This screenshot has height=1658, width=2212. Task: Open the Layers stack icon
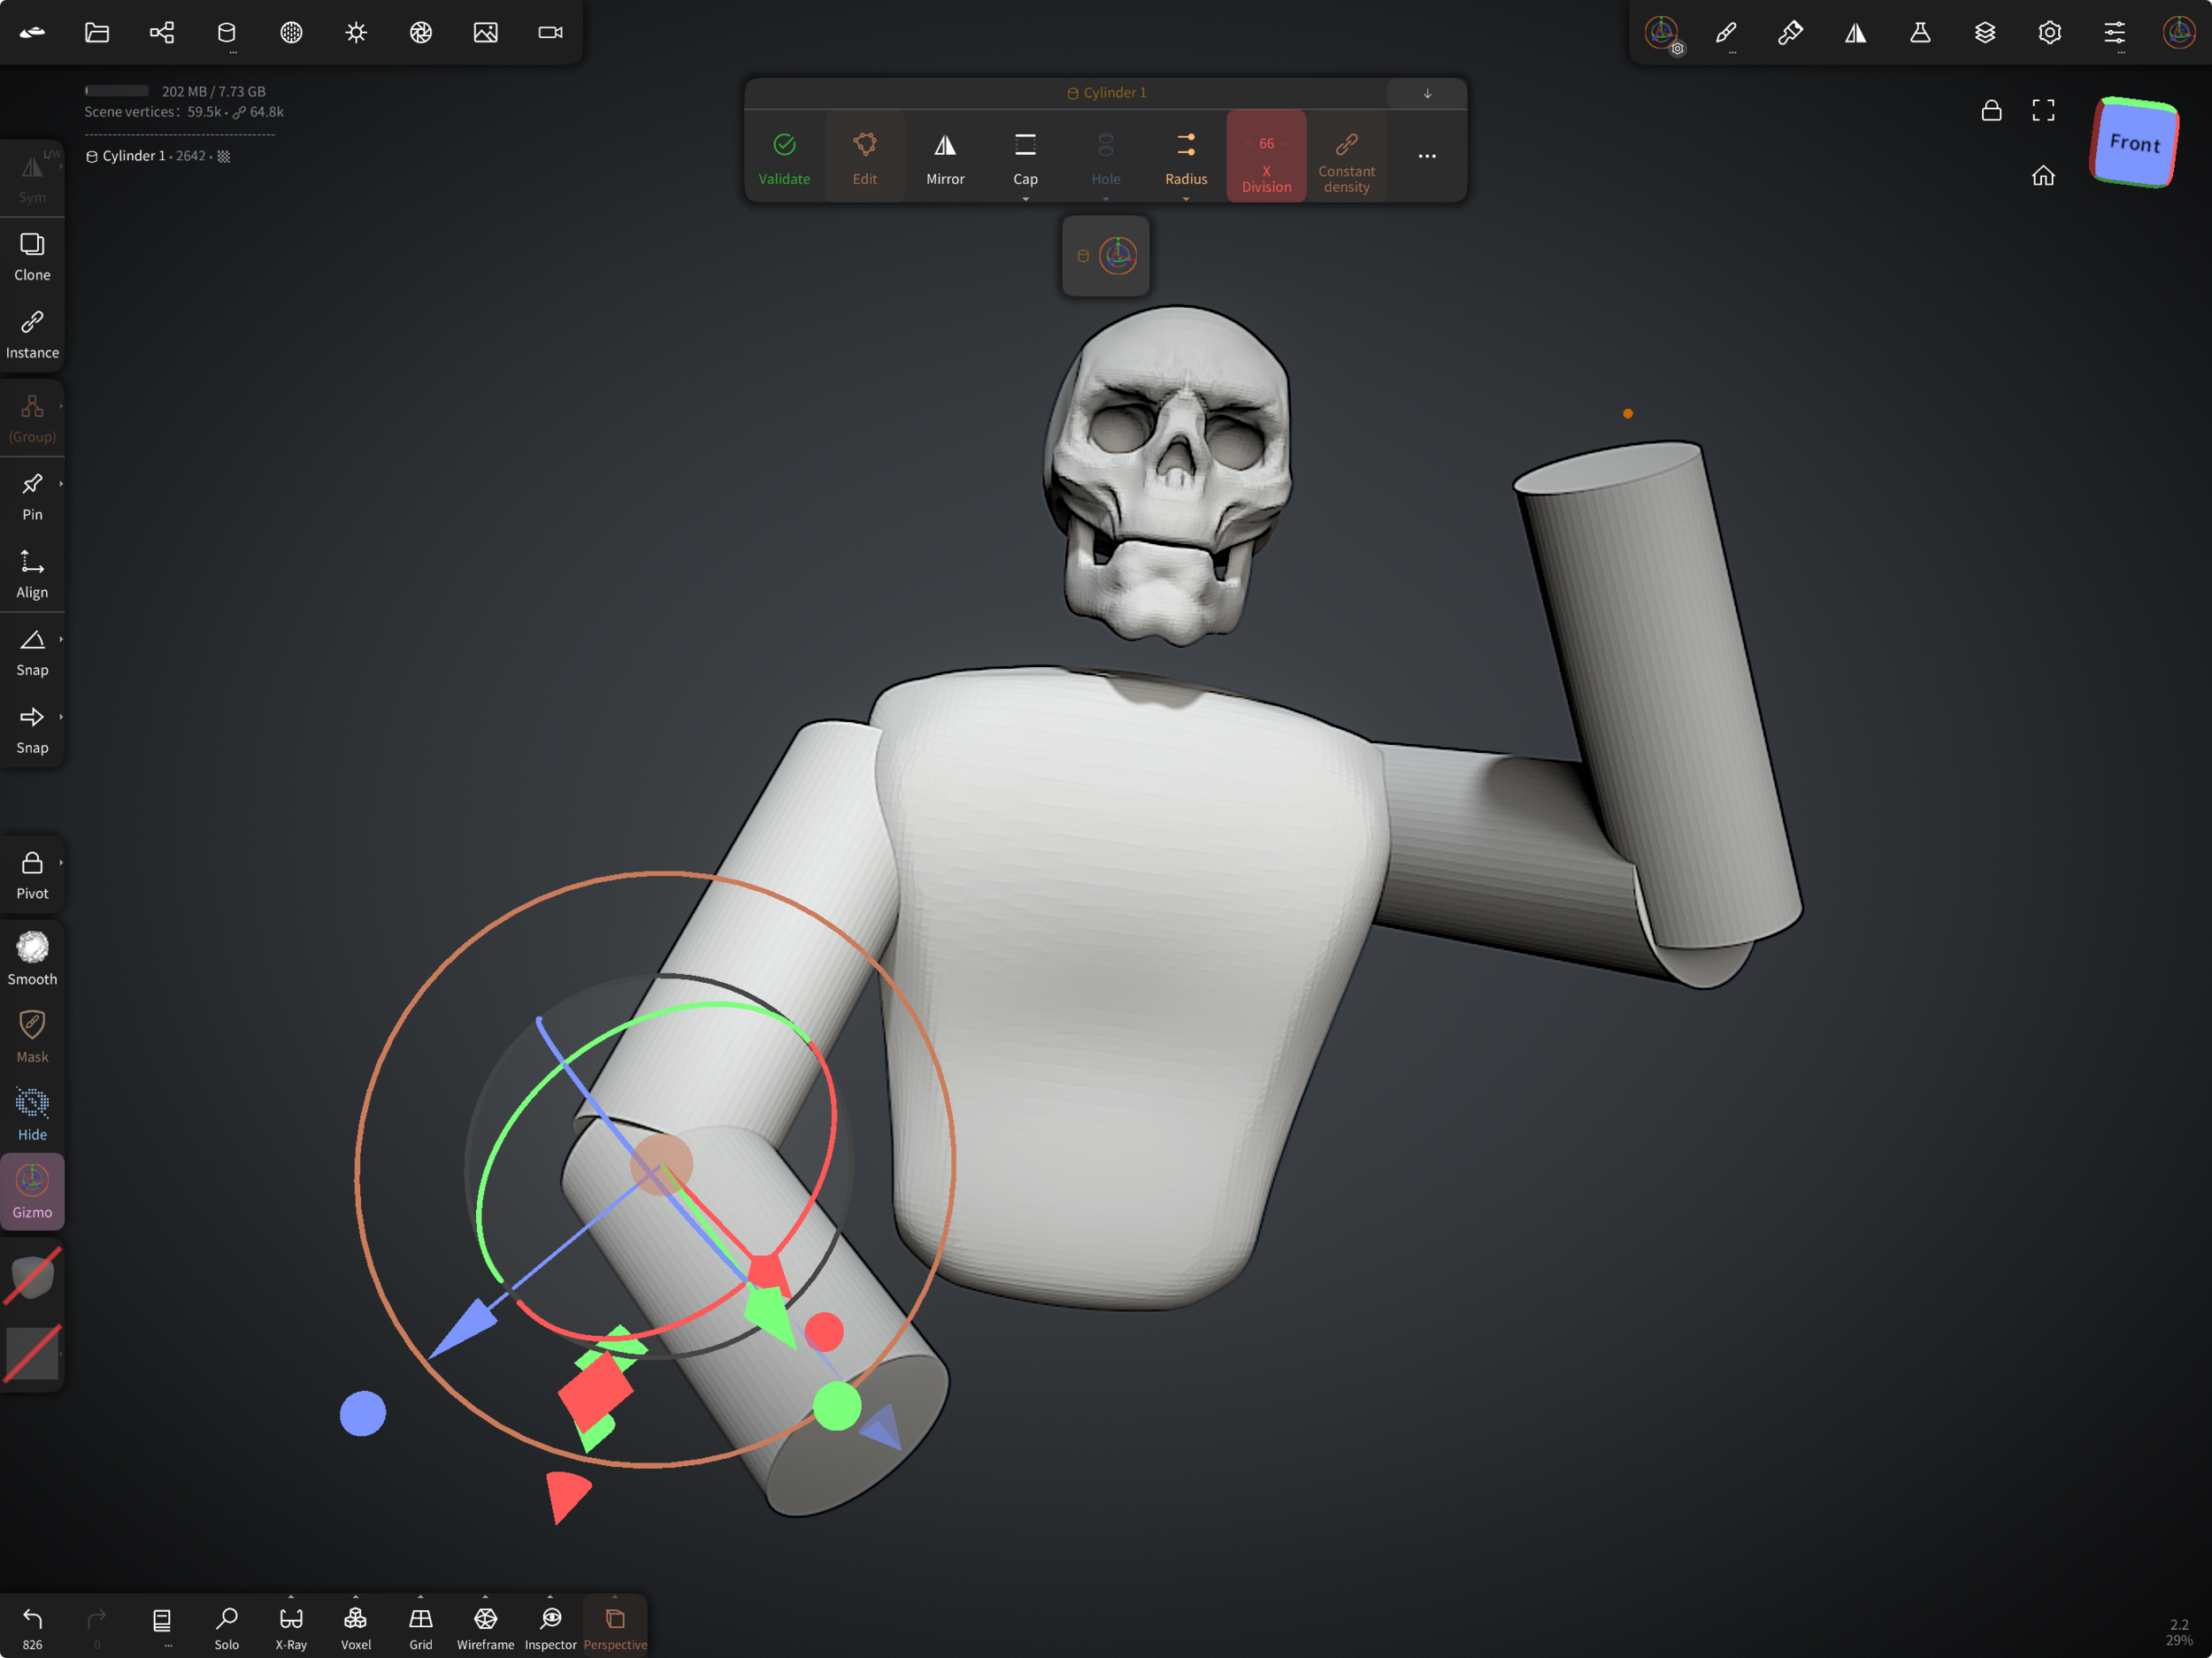[1984, 32]
